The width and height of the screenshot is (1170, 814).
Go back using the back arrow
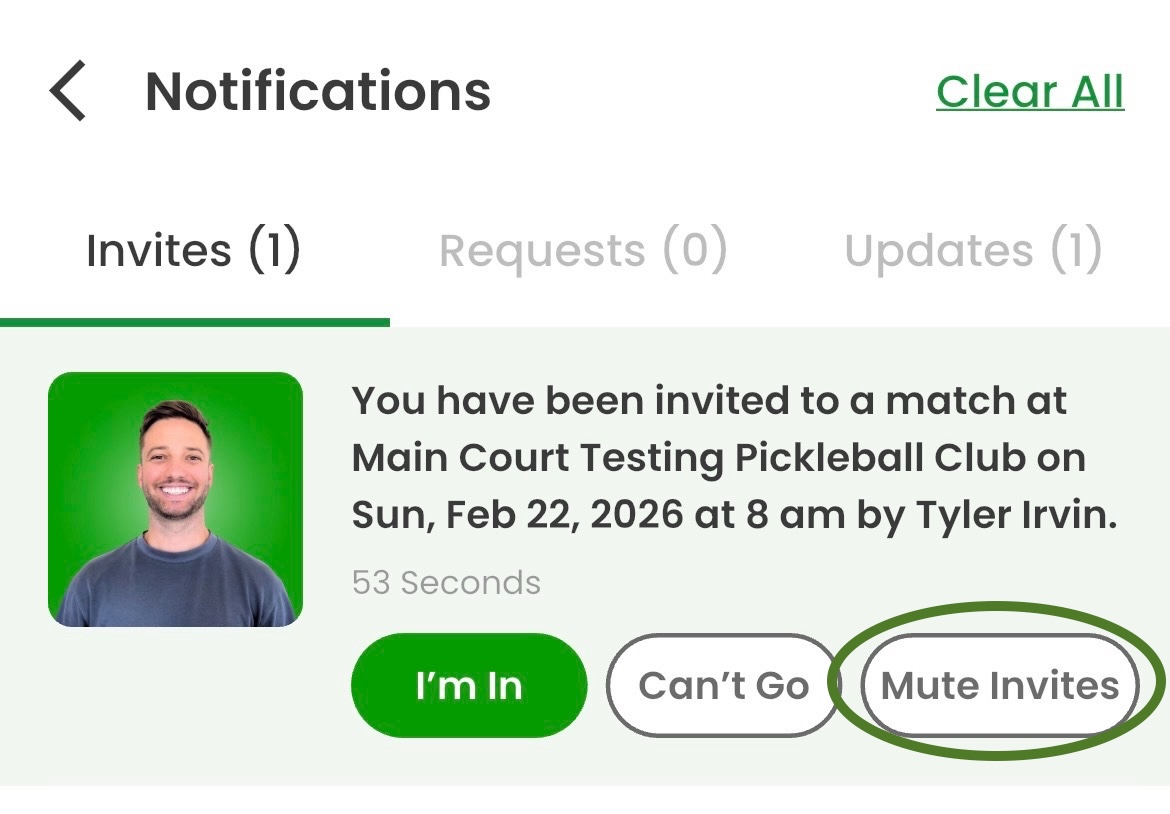pos(68,91)
